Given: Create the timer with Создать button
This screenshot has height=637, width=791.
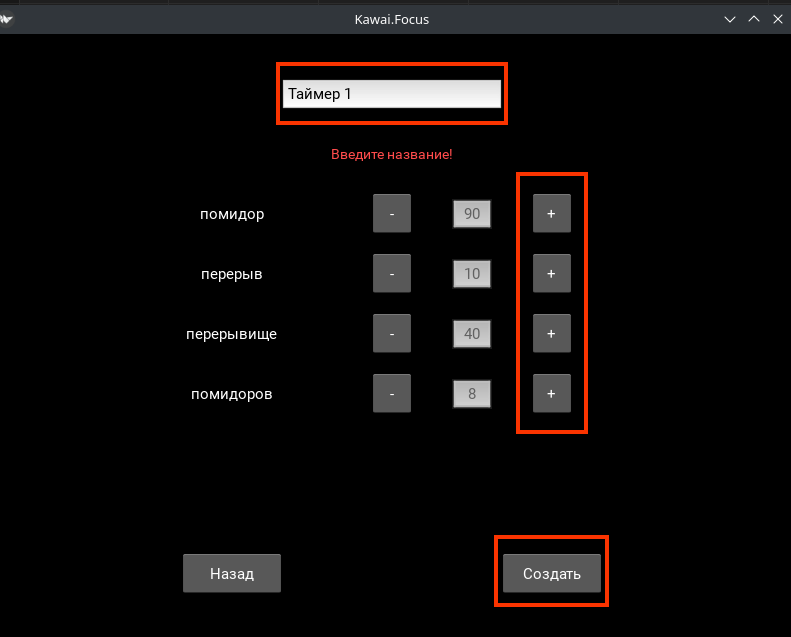Looking at the screenshot, I should 551,574.
